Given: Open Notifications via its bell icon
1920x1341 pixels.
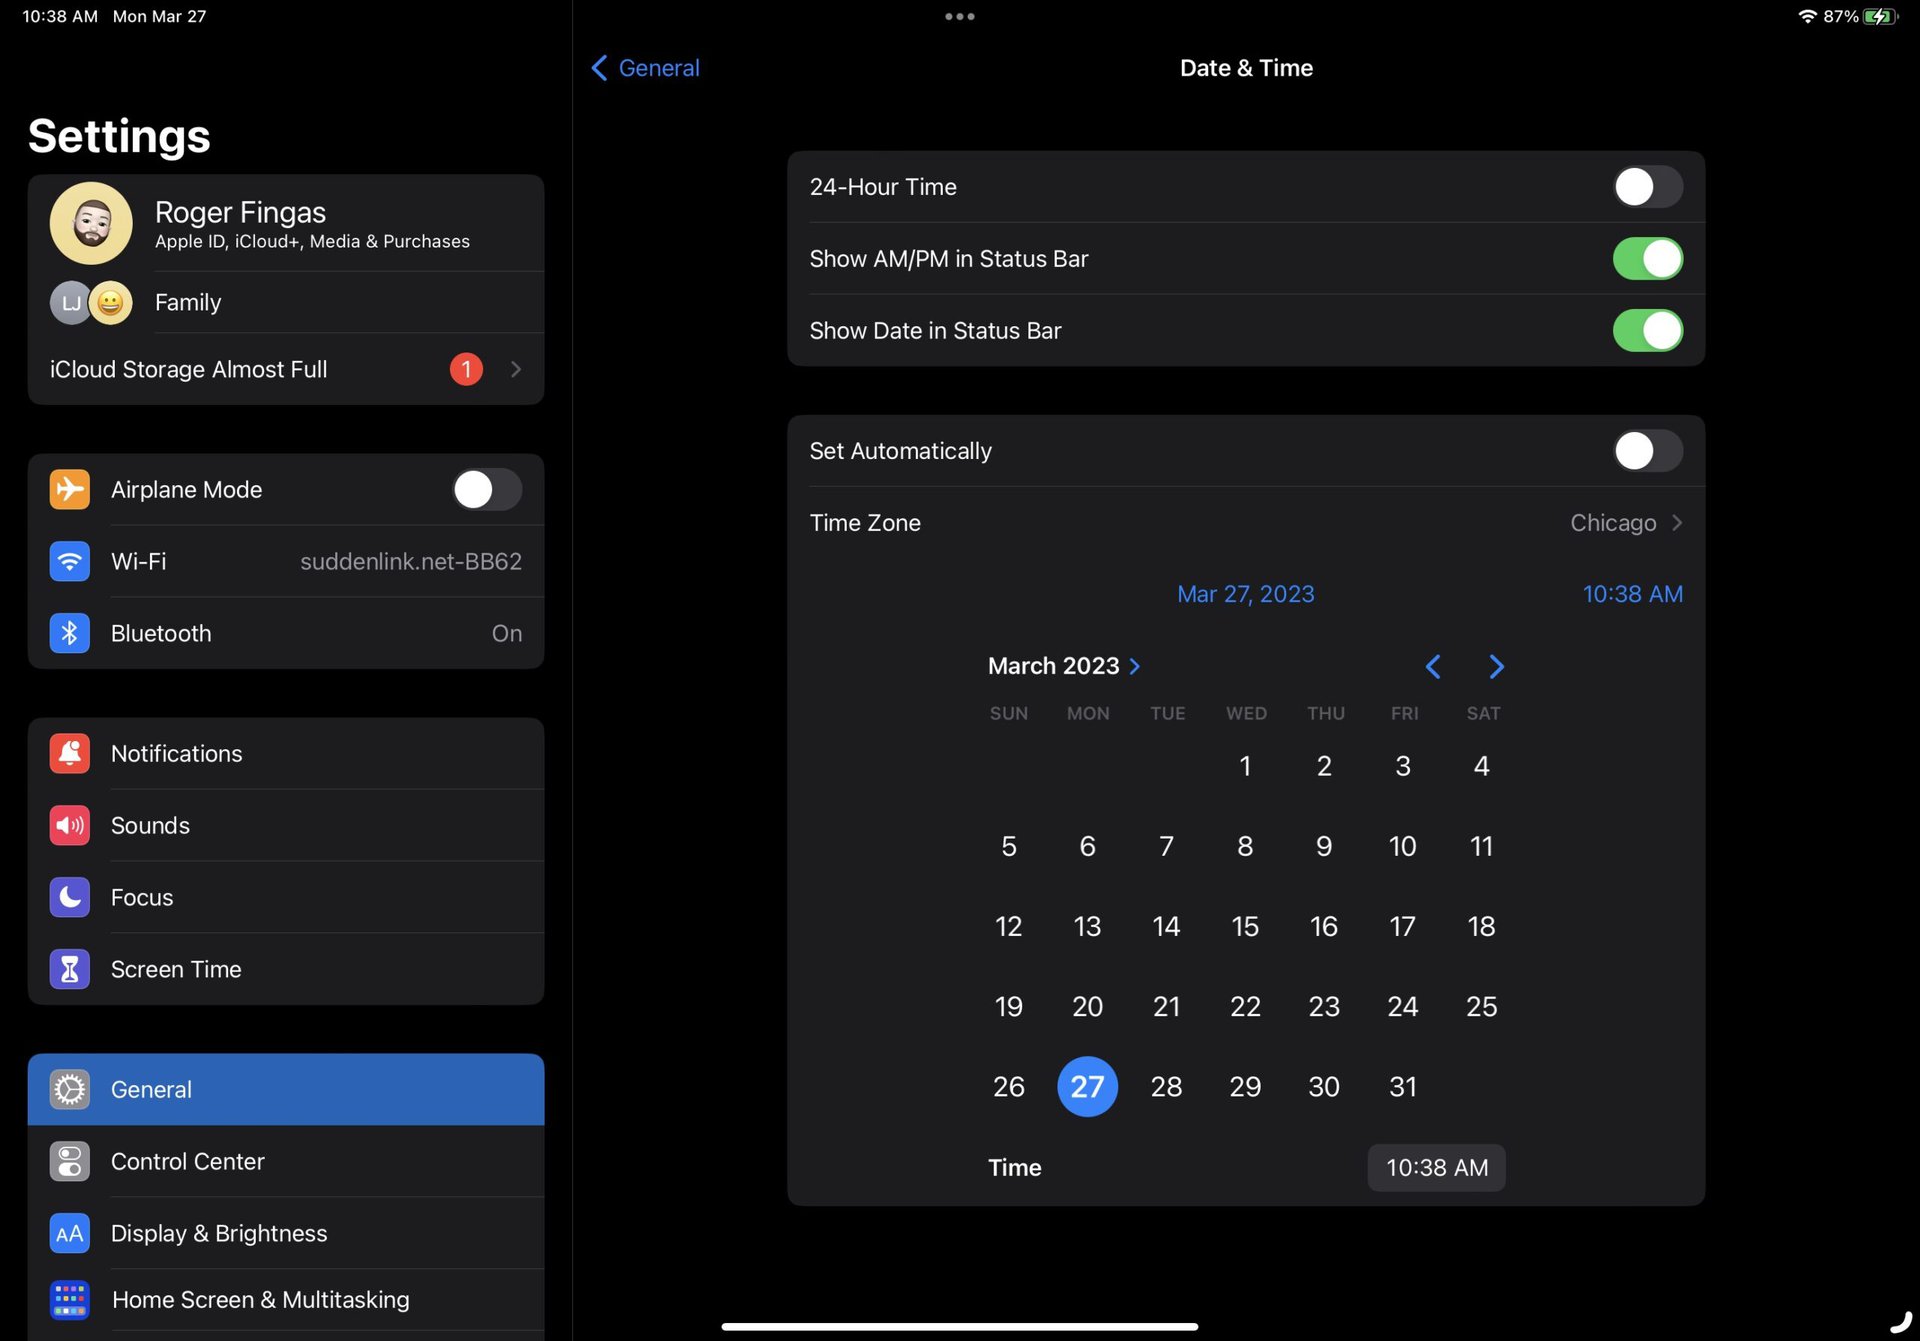Looking at the screenshot, I should click(69, 753).
